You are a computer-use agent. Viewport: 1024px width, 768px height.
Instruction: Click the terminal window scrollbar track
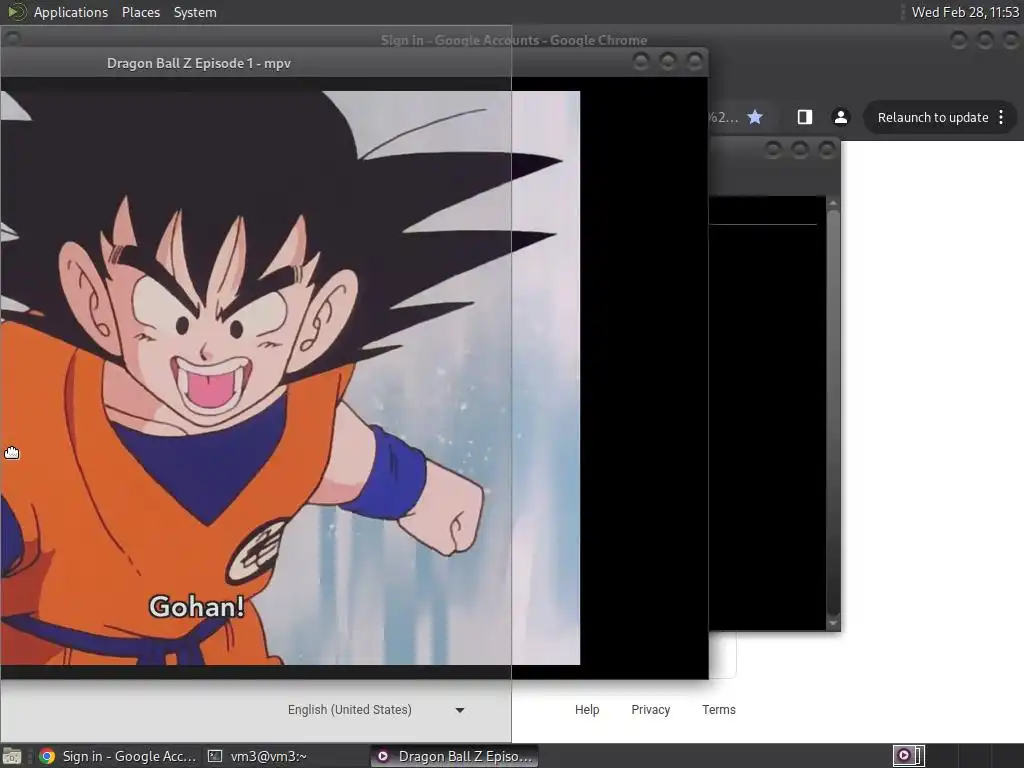pos(833,411)
